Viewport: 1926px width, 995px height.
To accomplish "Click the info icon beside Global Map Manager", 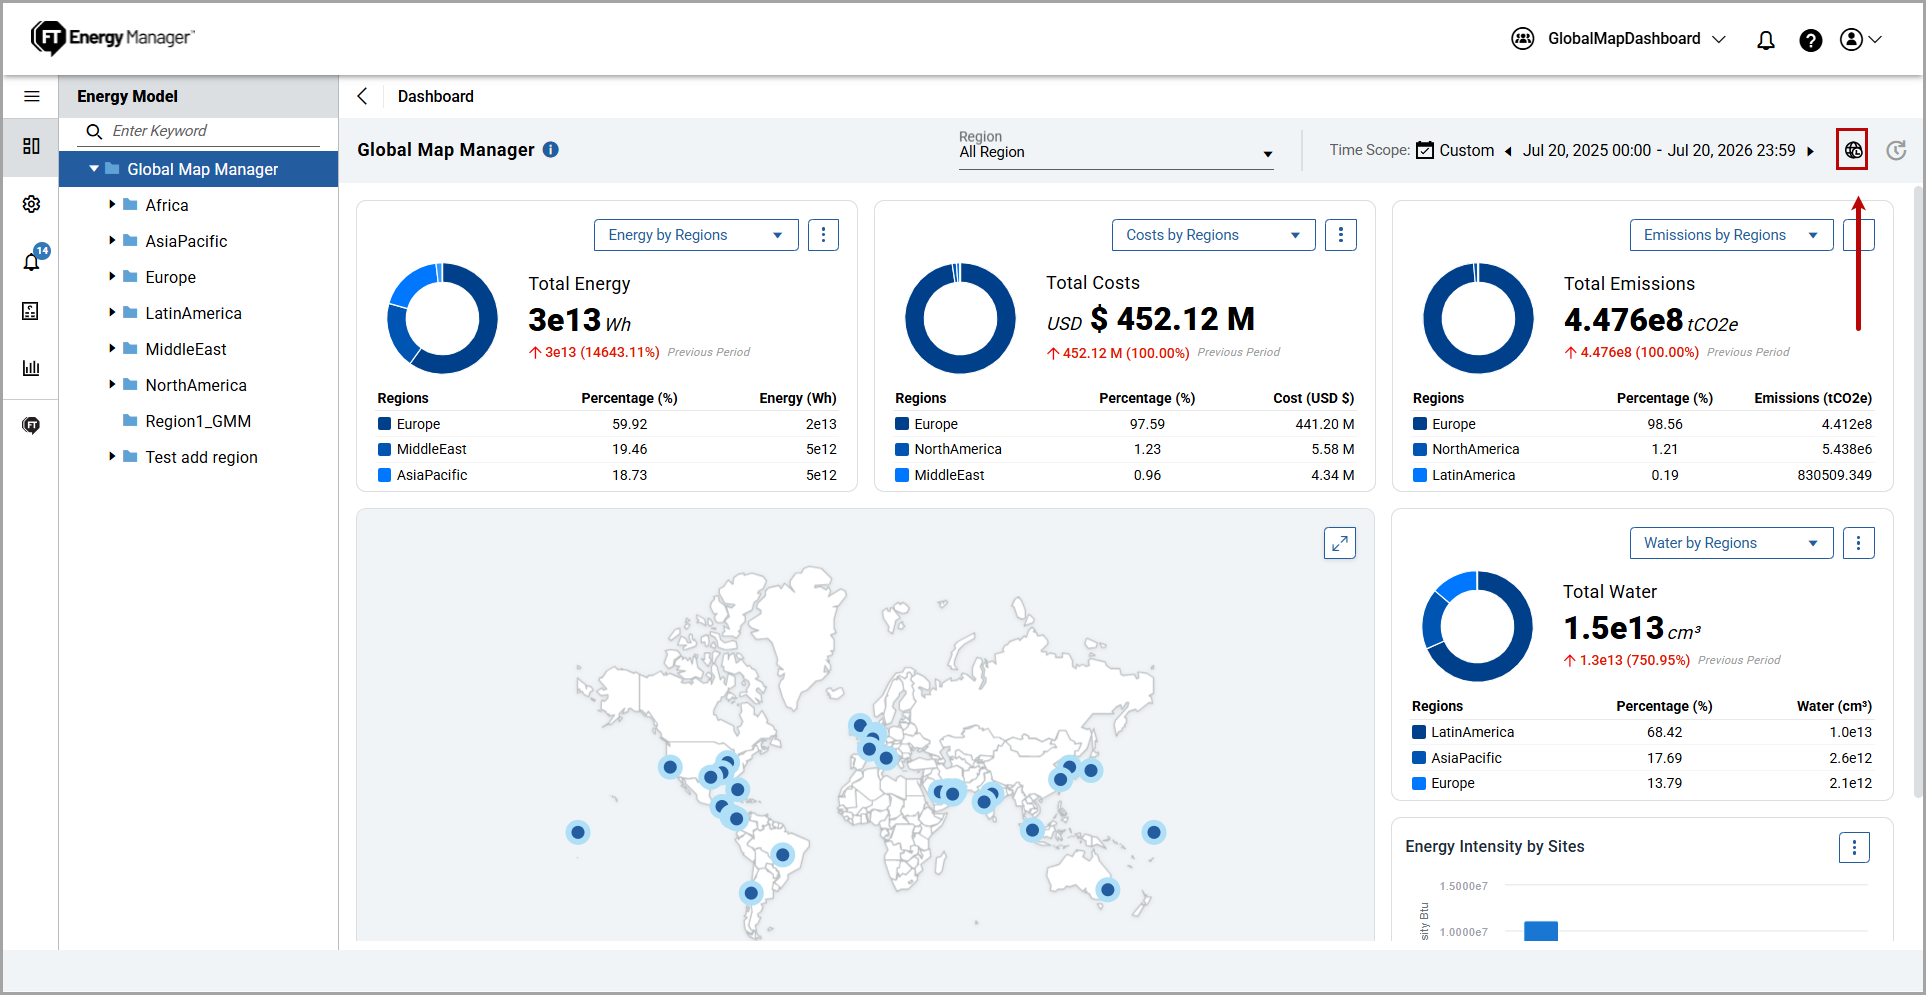I will click(x=551, y=149).
